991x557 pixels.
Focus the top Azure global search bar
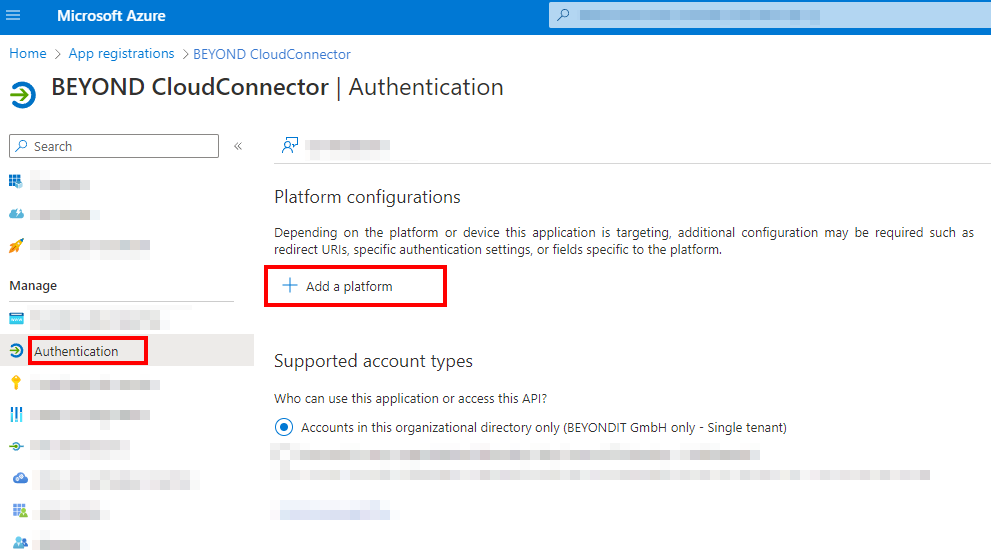(x=770, y=15)
